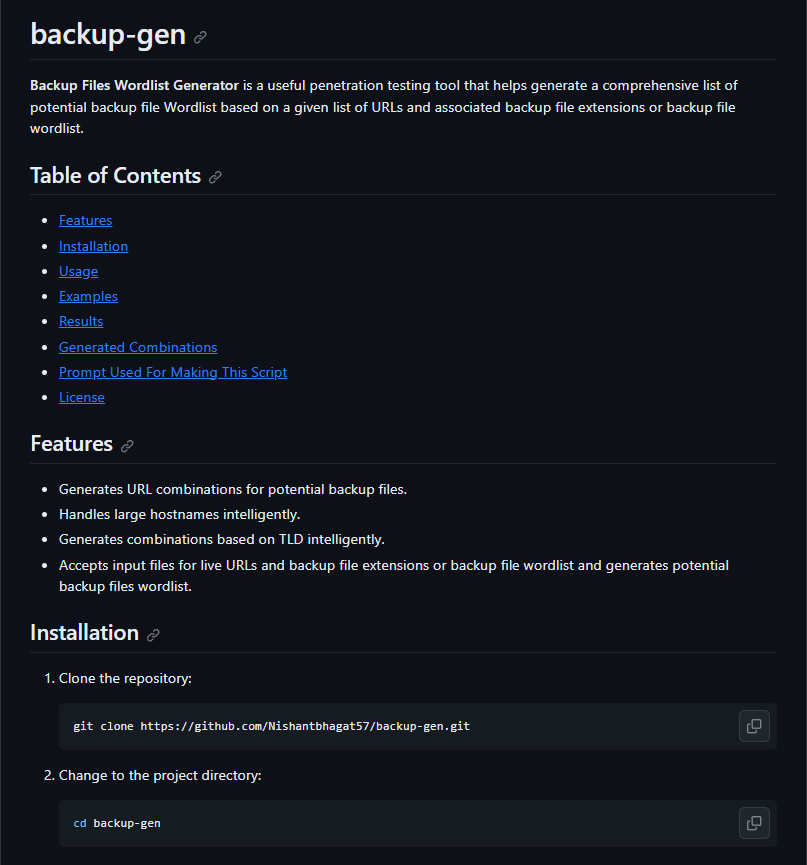Click the 'Handles large hostnames intelligently' bullet
Screen dimensions: 807x865
pyautogui.click(x=179, y=514)
